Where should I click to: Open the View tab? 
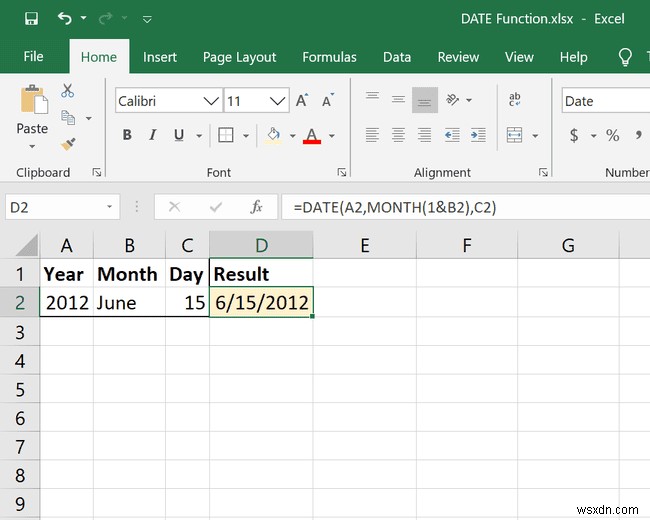(519, 57)
